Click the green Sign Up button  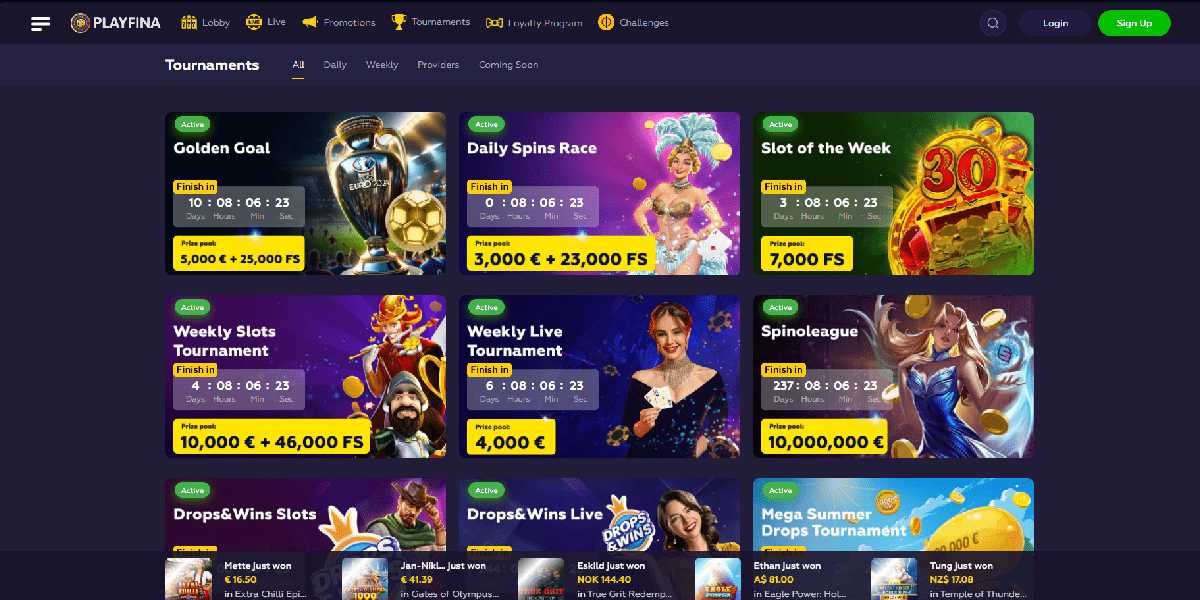pos(1134,23)
